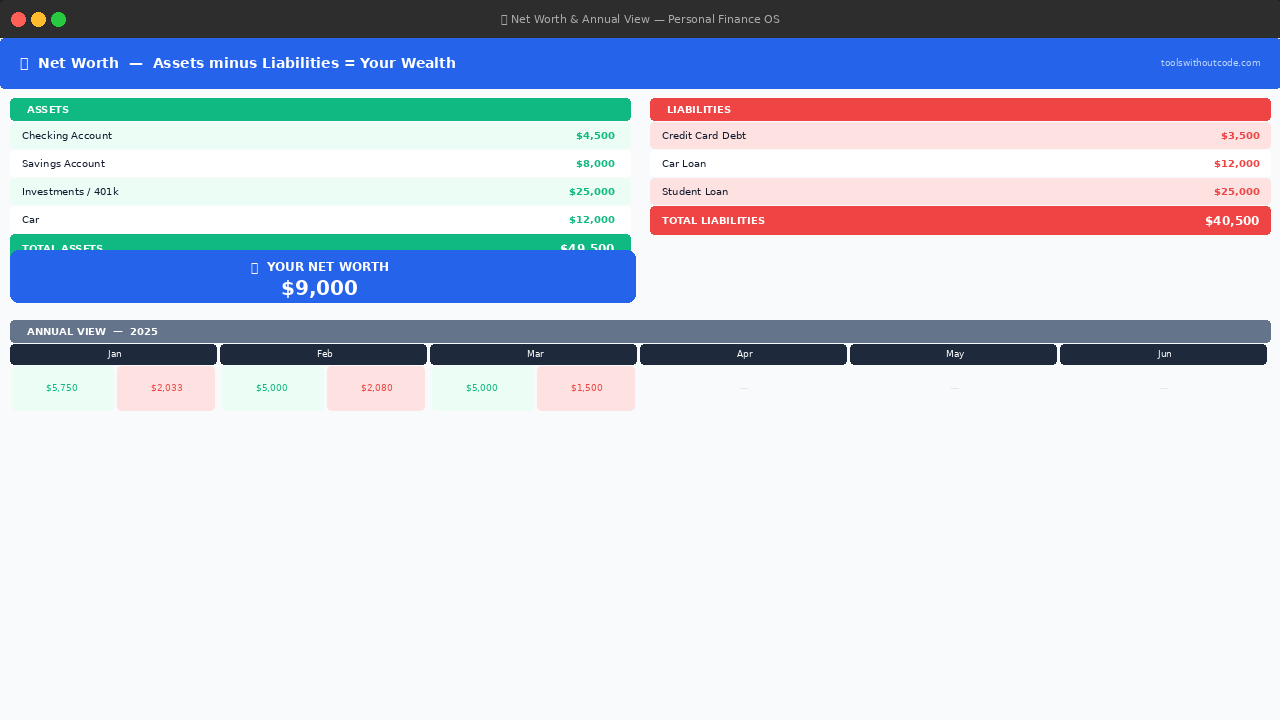The height and width of the screenshot is (720, 1280).
Task: Click the $12,000 Car Loan value
Action: [1237, 164]
